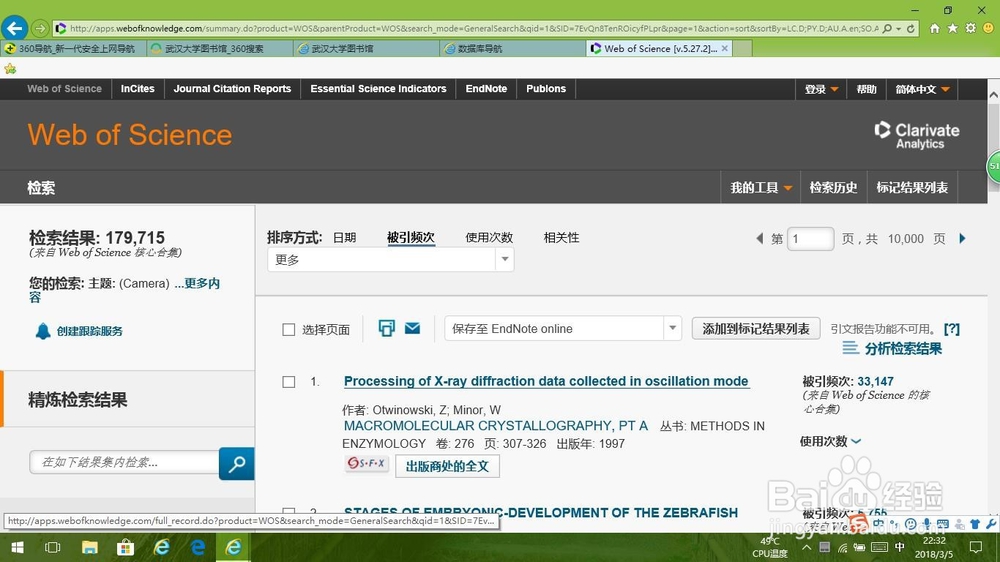
Task: Open Journal Citation Reports menu item
Action: (x=232, y=89)
